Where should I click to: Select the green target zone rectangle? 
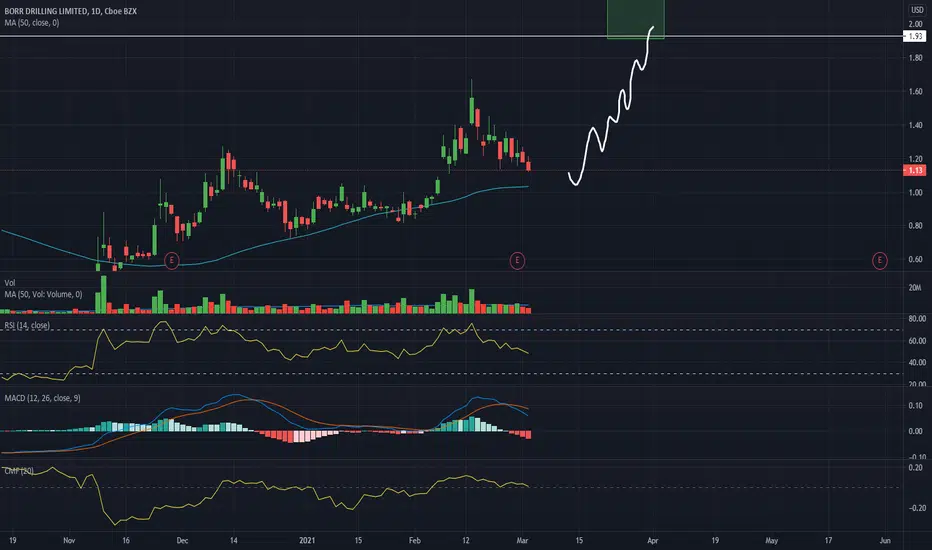[635, 20]
